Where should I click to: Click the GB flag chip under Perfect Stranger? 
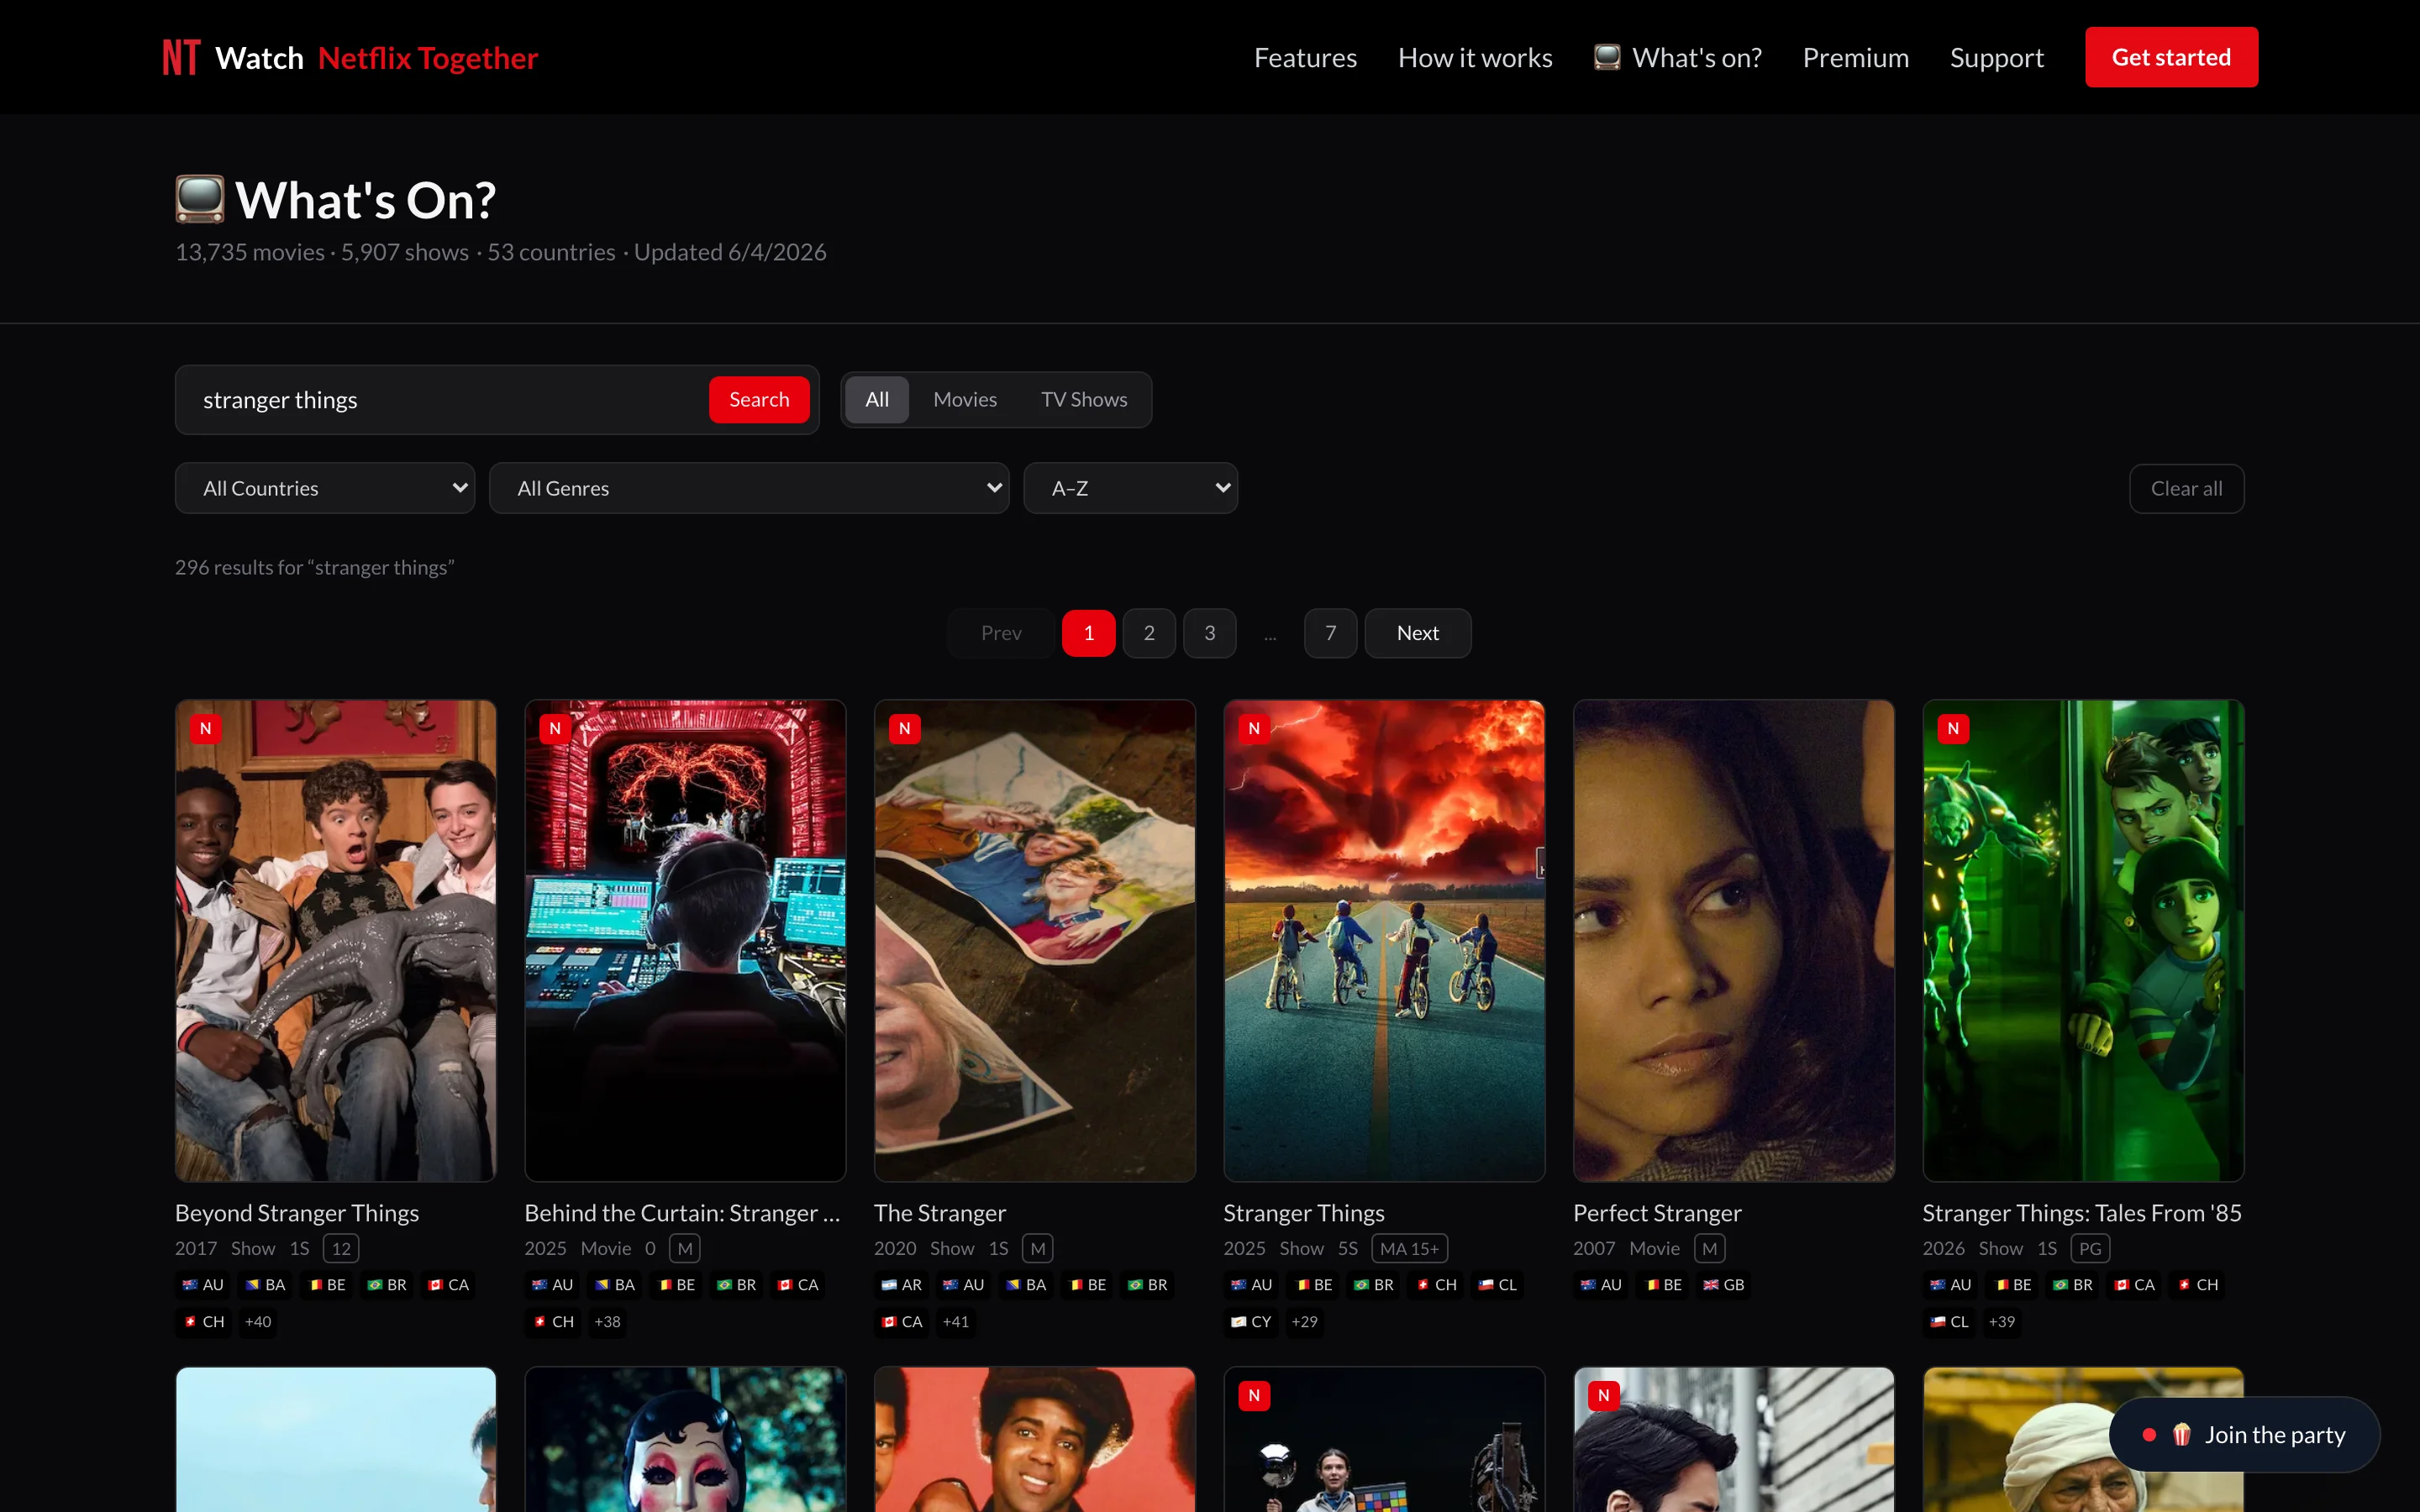coord(1724,1285)
